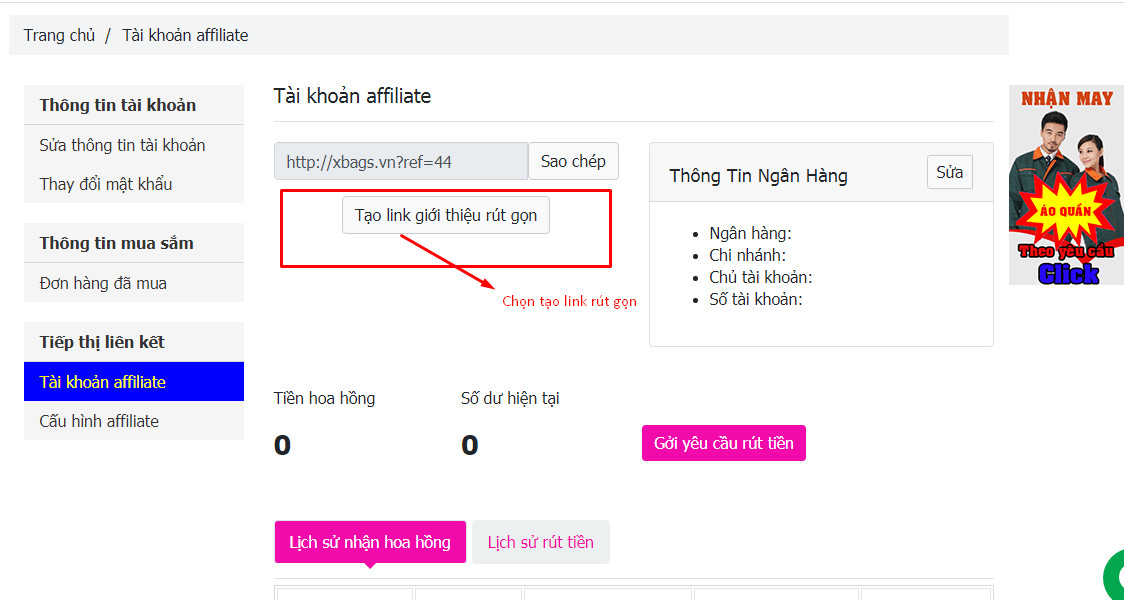Screen dimensions: 1124x600
Task: Click the Thông tin tài khoản sidebar heading
Action: click(118, 105)
